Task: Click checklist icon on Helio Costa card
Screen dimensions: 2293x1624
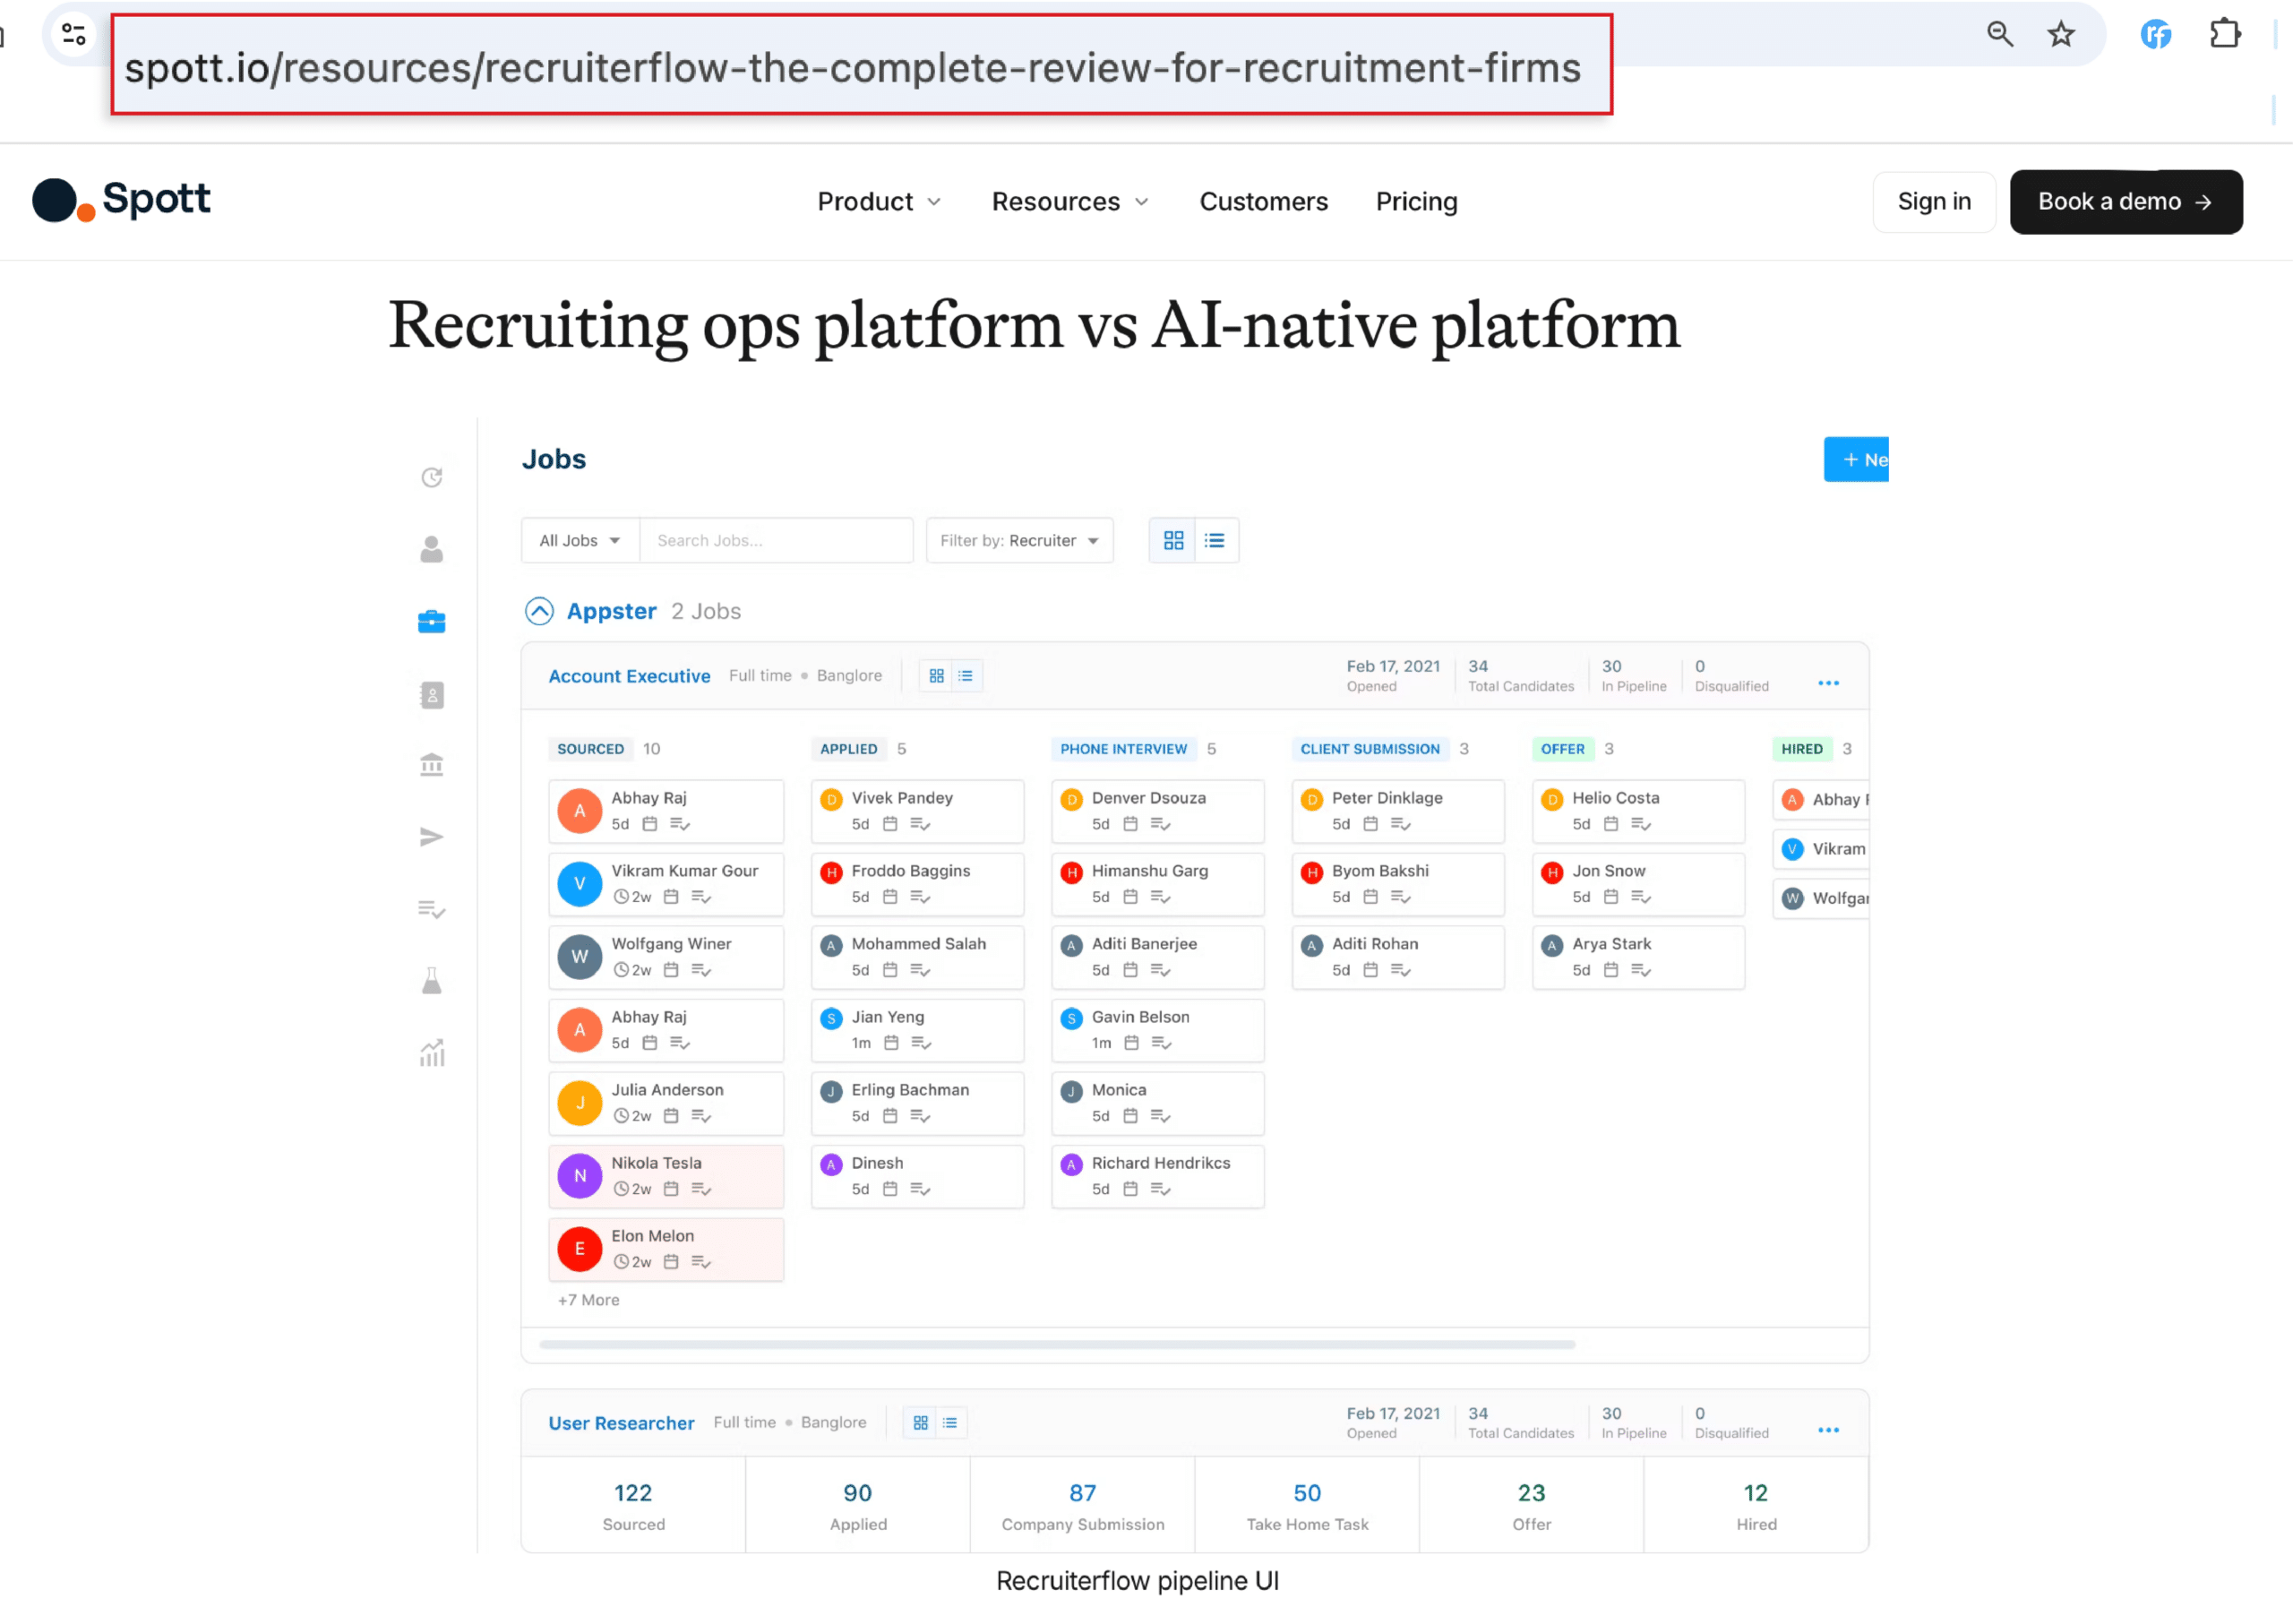Action: point(1641,824)
